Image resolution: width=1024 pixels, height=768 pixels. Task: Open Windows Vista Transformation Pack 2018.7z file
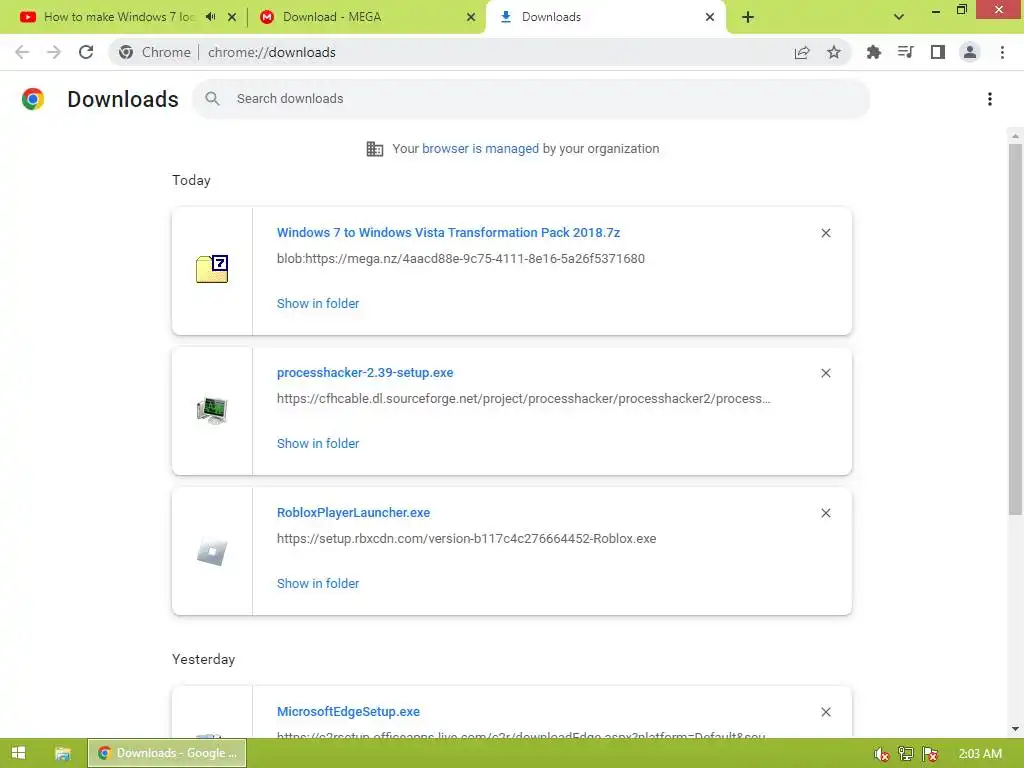pos(448,232)
